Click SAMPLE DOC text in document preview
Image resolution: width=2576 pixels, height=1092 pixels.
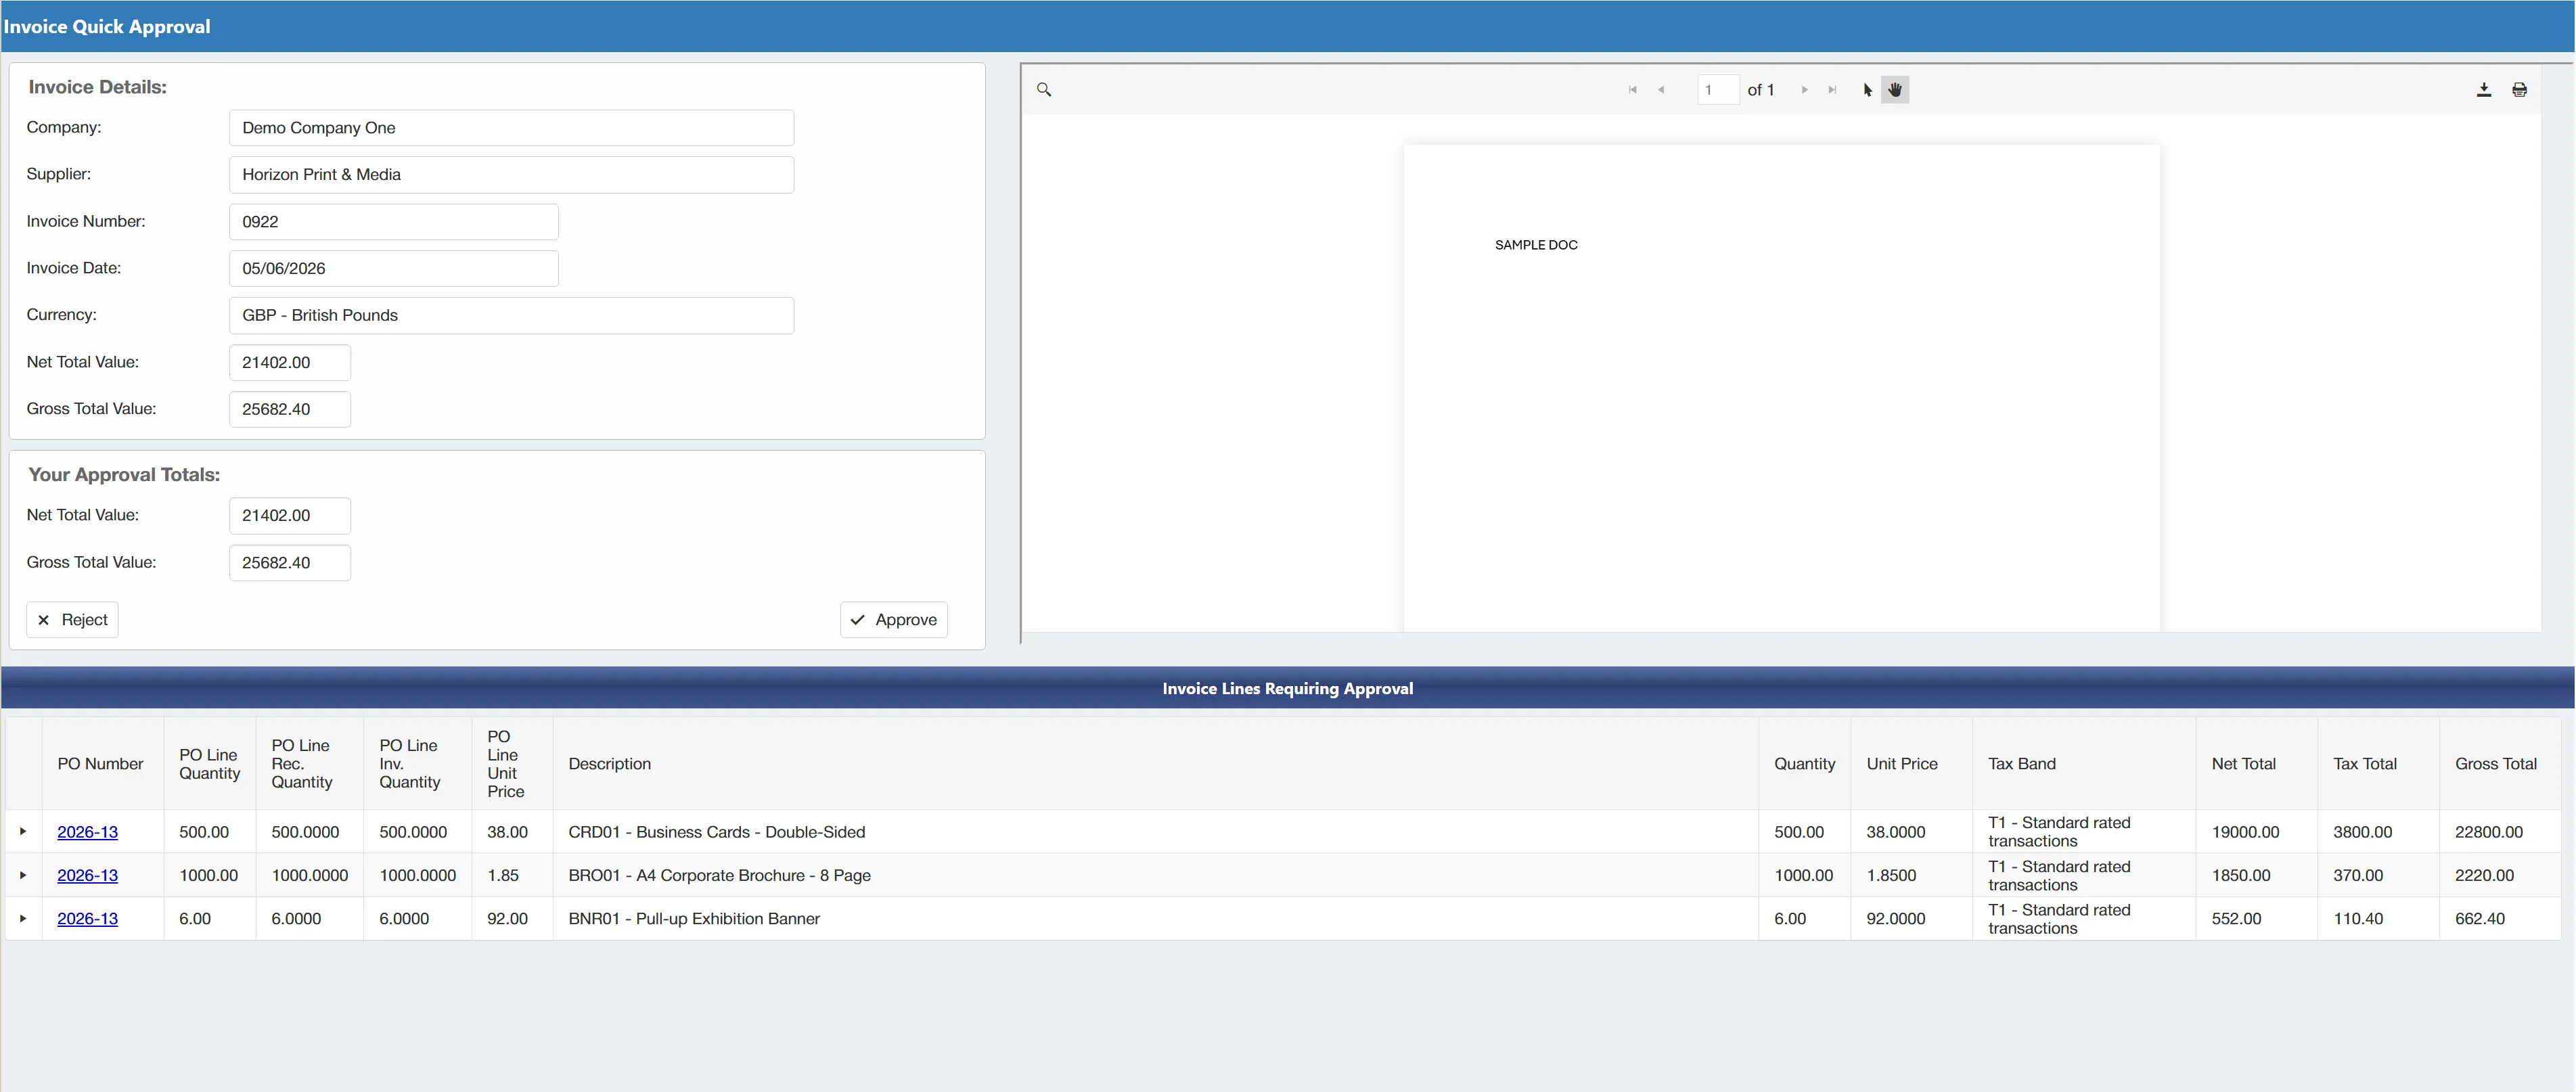(x=1536, y=245)
